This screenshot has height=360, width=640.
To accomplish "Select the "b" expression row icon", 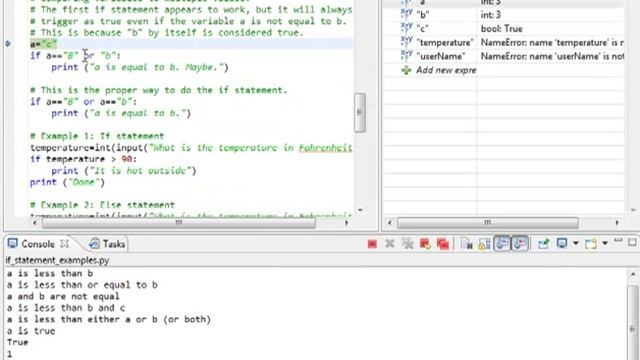I will point(407,14).
